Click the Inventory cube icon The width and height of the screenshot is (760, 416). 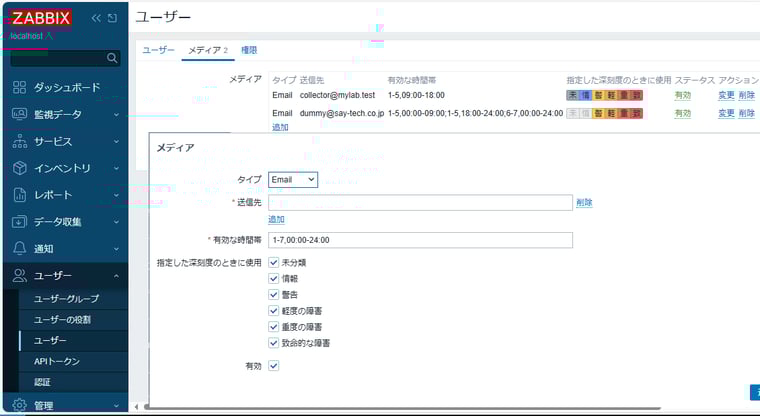click(x=19, y=168)
